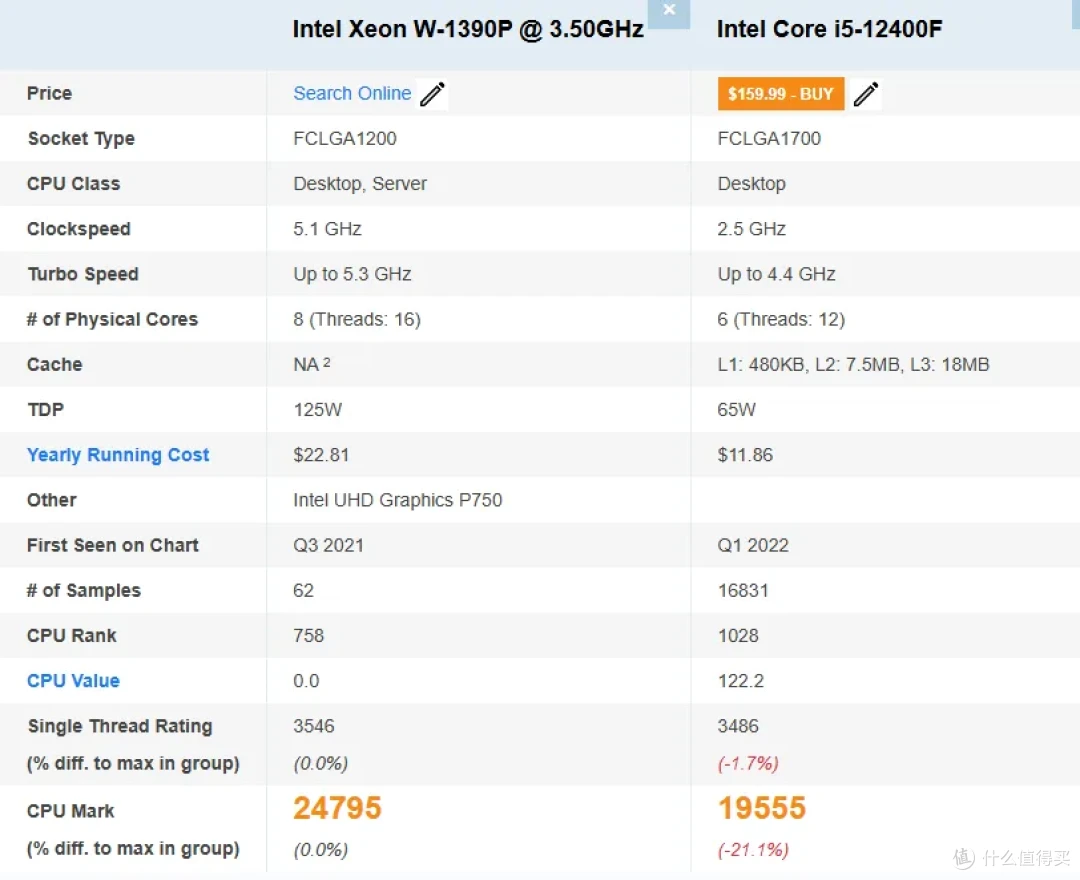Remove Xeon W-1390P column with X
The width and height of the screenshot is (1080, 880).
[x=669, y=12]
